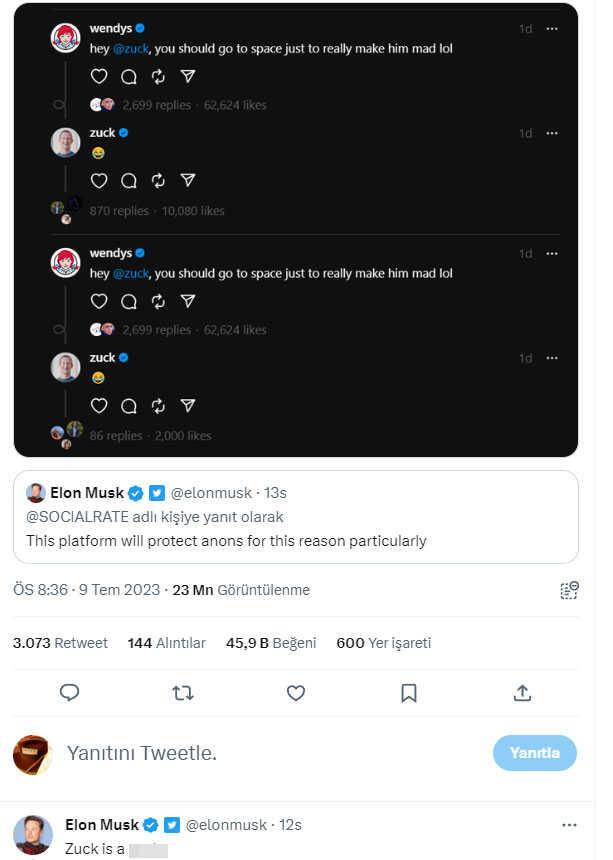
Task: Open 3.073 Retweet list
Action: [x=60, y=643]
